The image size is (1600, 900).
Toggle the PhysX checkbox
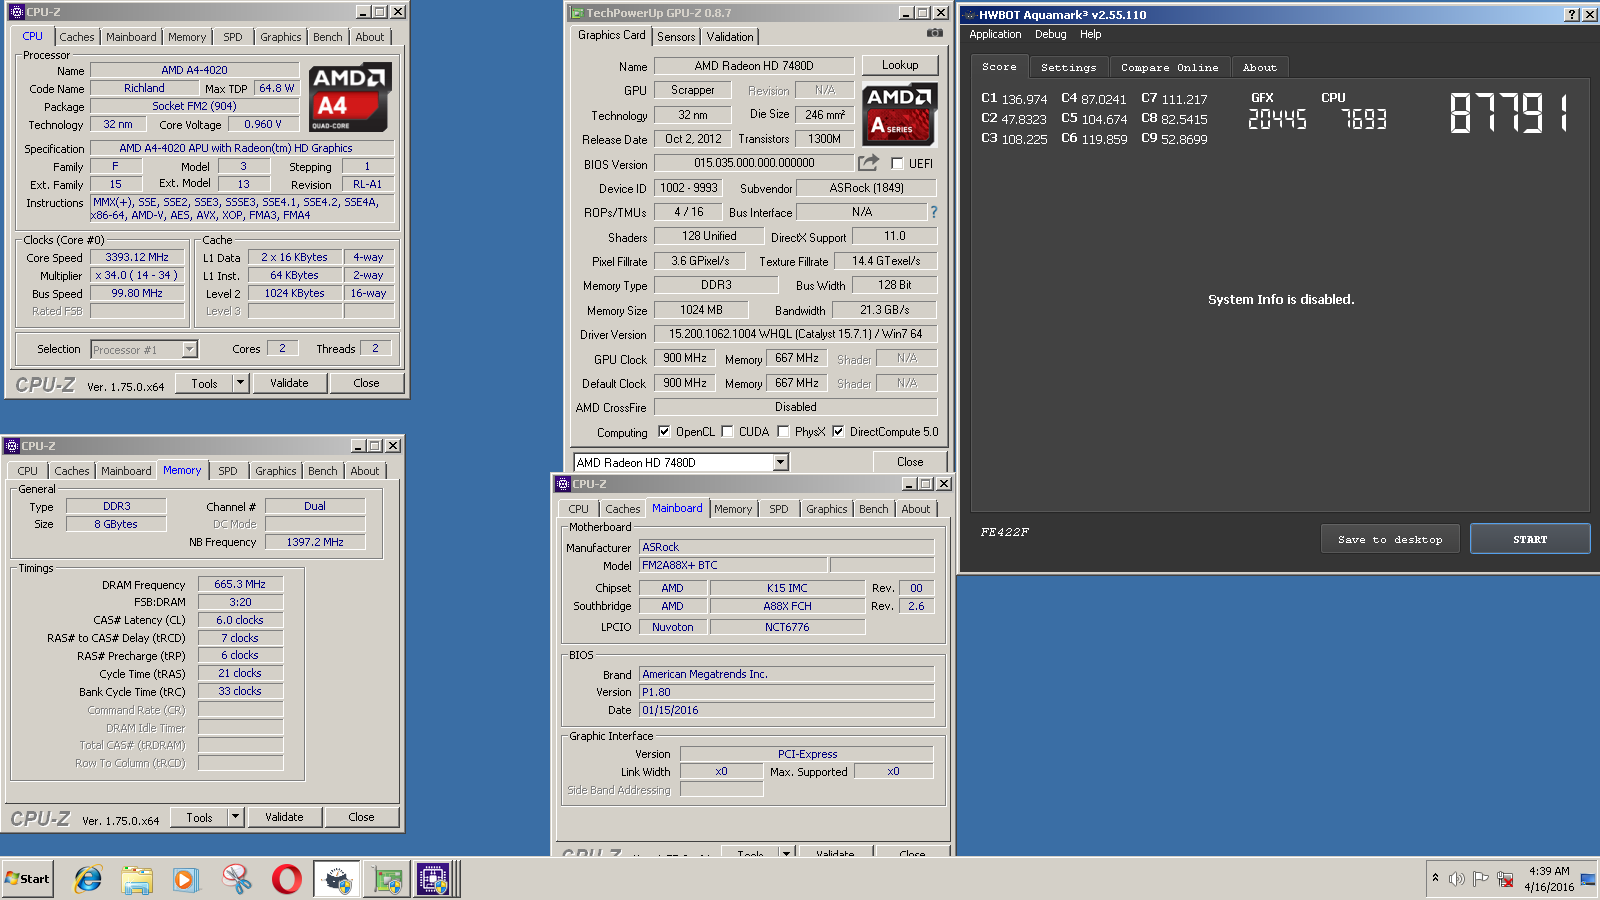(783, 431)
